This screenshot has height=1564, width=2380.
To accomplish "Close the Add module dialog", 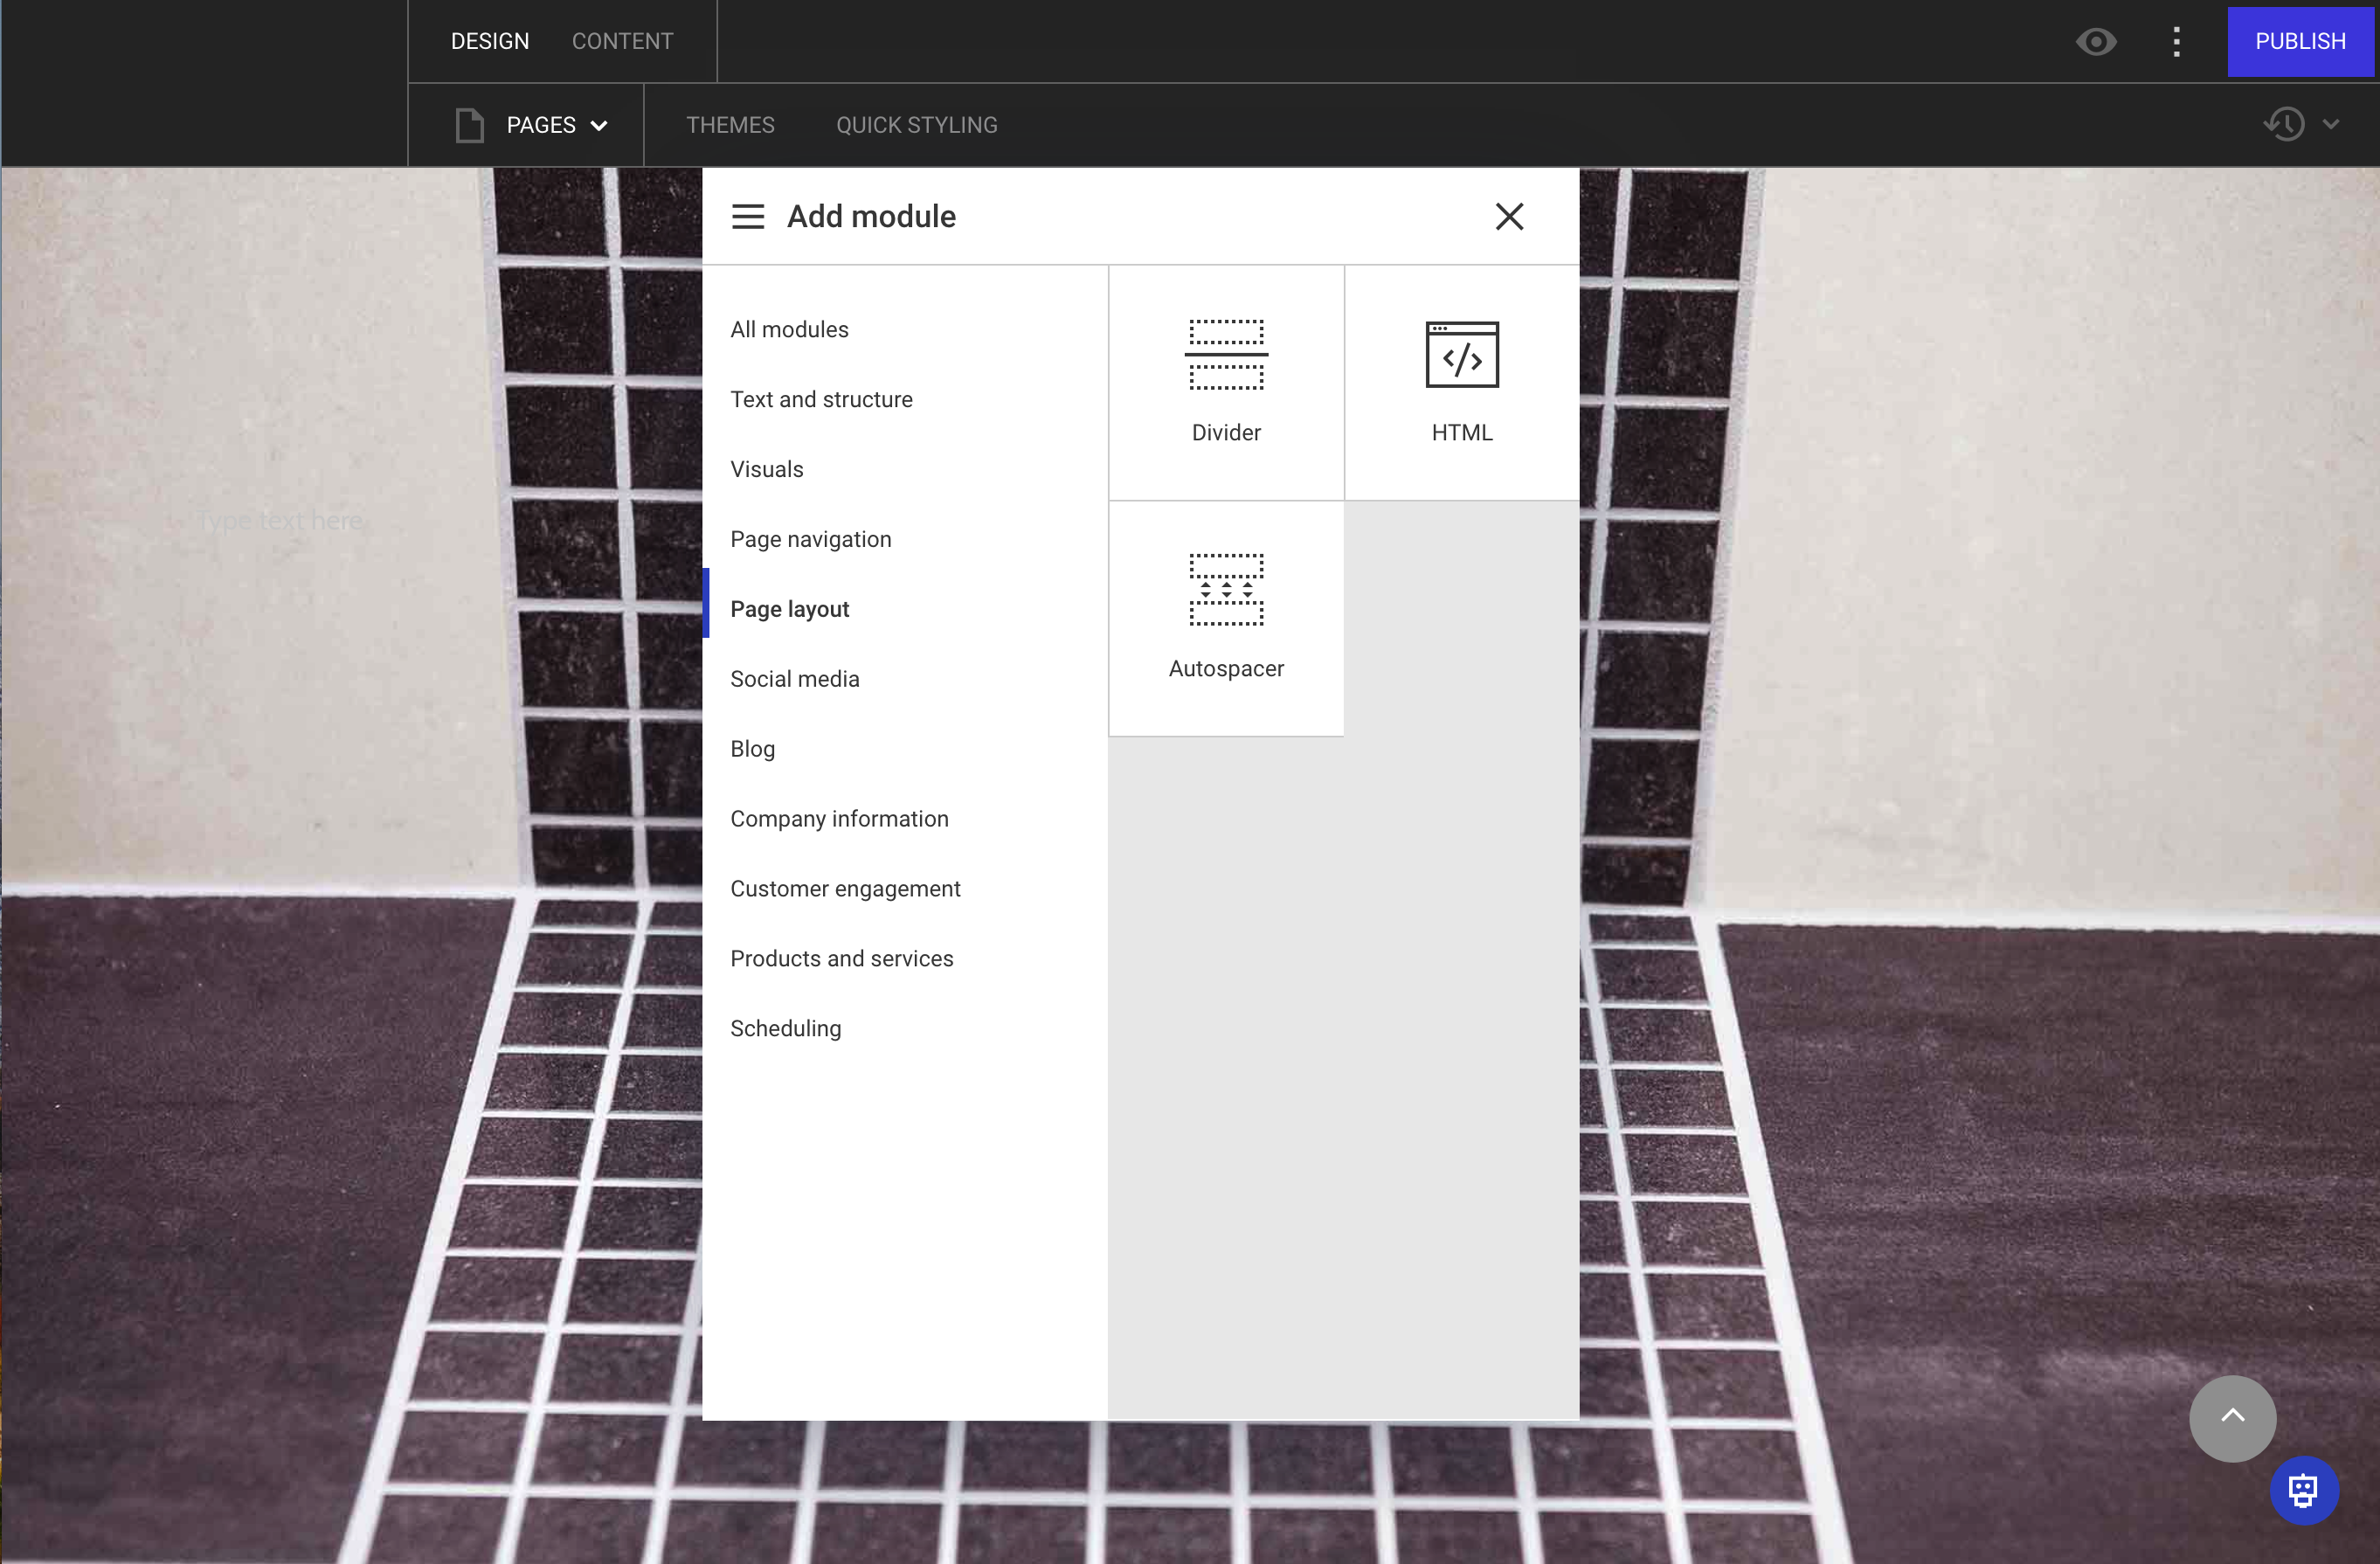I will 1509,216.
